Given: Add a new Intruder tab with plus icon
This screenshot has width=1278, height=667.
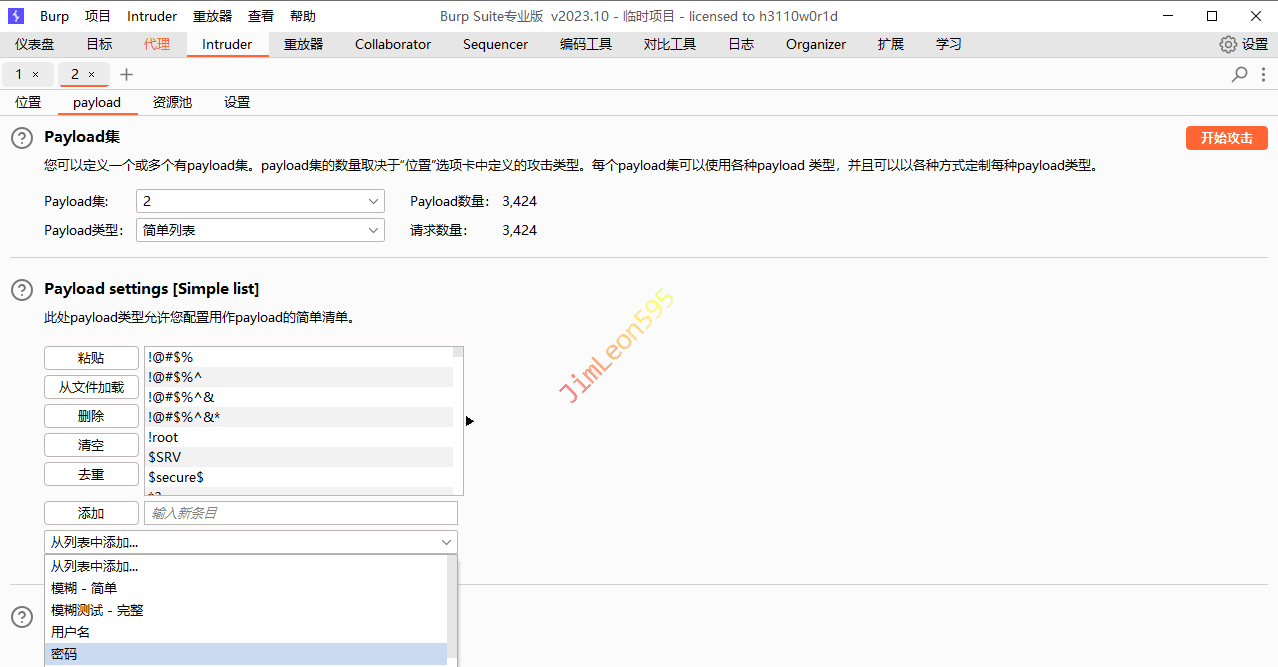Looking at the screenshot, I should (126, 75).
